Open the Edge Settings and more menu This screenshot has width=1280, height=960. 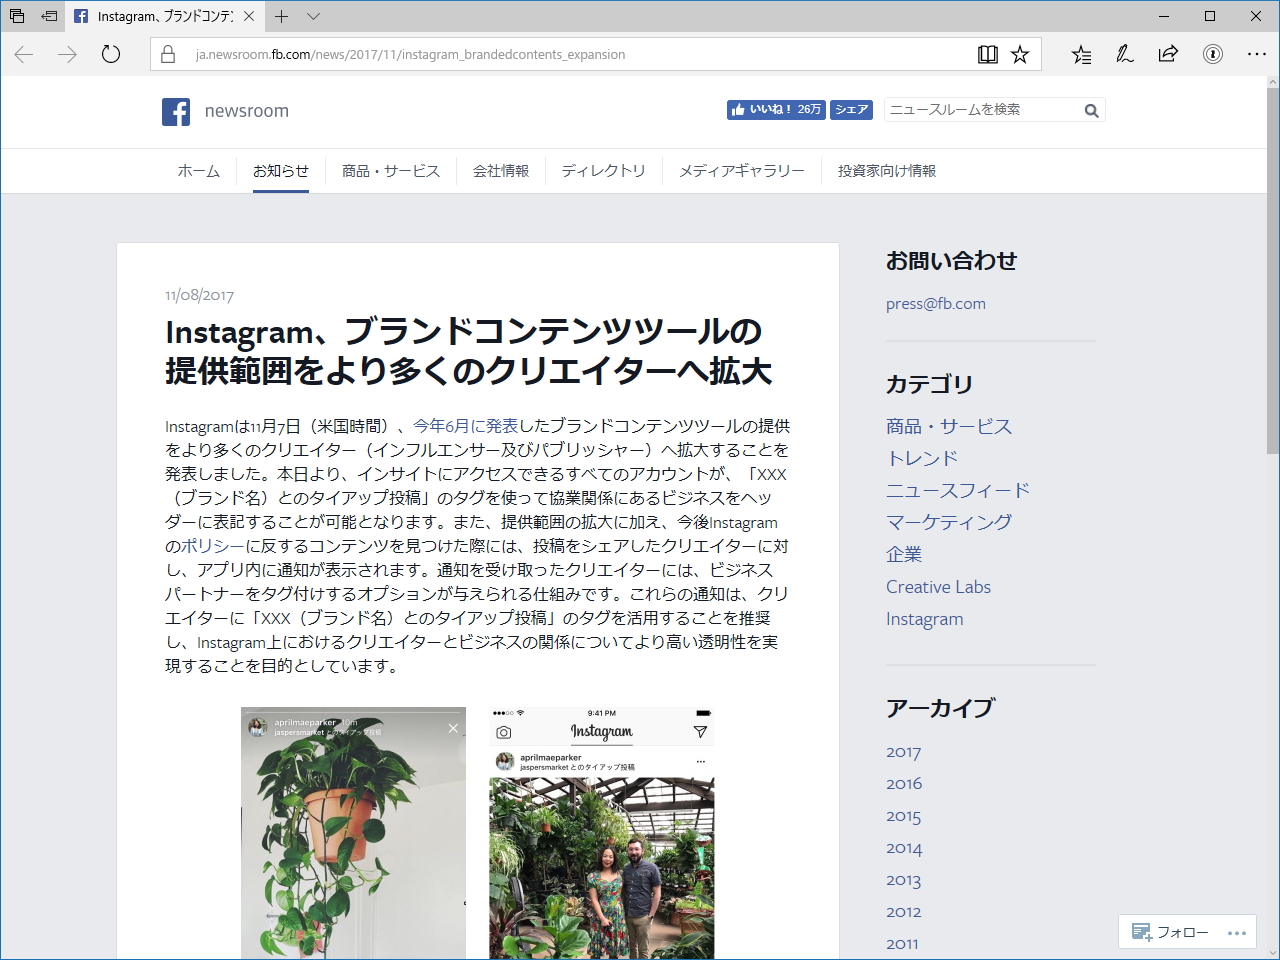click(x=1257, y=55)
